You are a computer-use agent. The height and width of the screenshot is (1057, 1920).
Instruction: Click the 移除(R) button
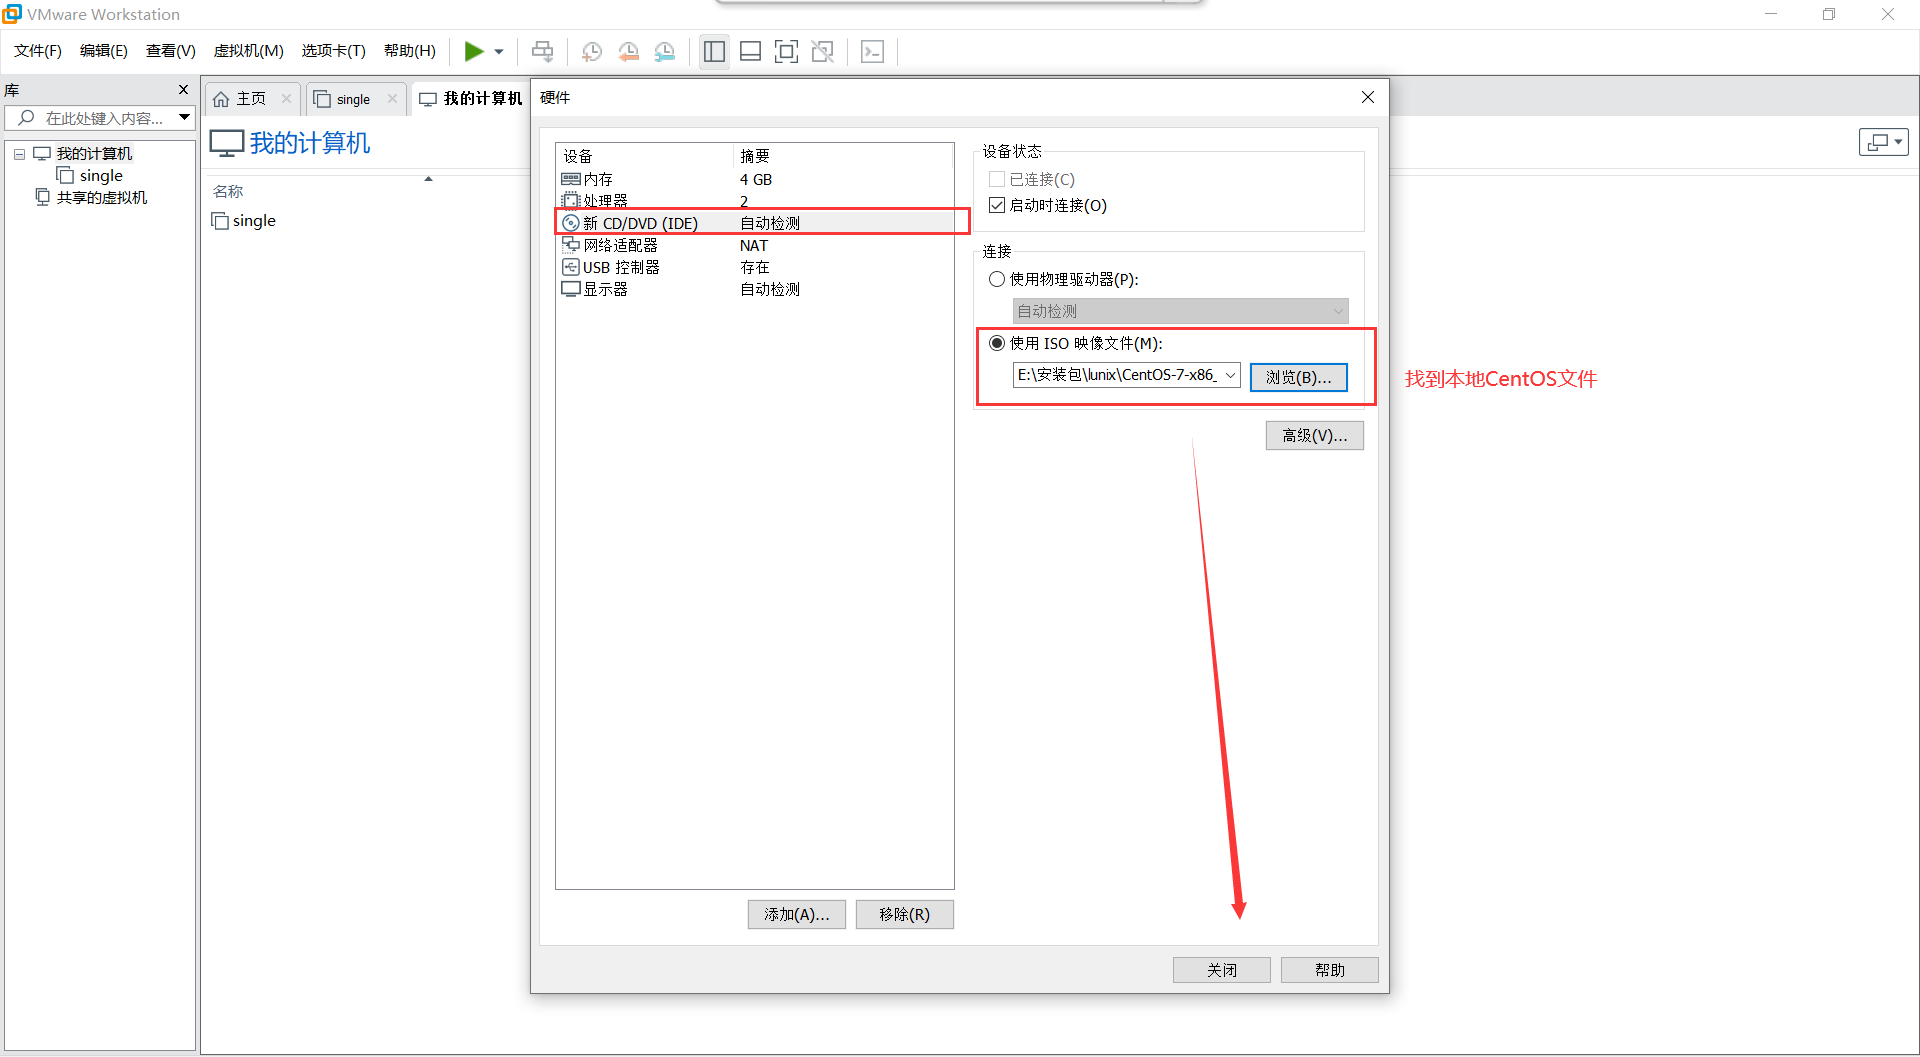[x=904, y=914]
